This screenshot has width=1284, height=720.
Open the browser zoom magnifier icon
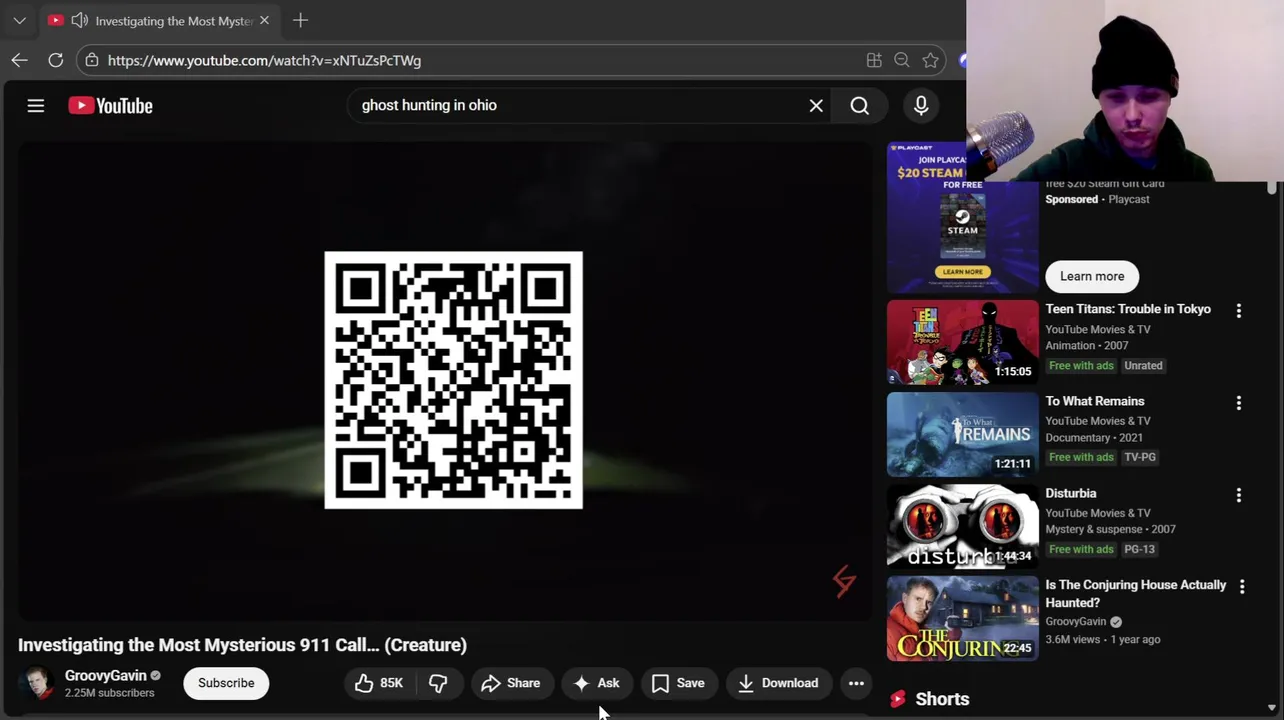902,60
